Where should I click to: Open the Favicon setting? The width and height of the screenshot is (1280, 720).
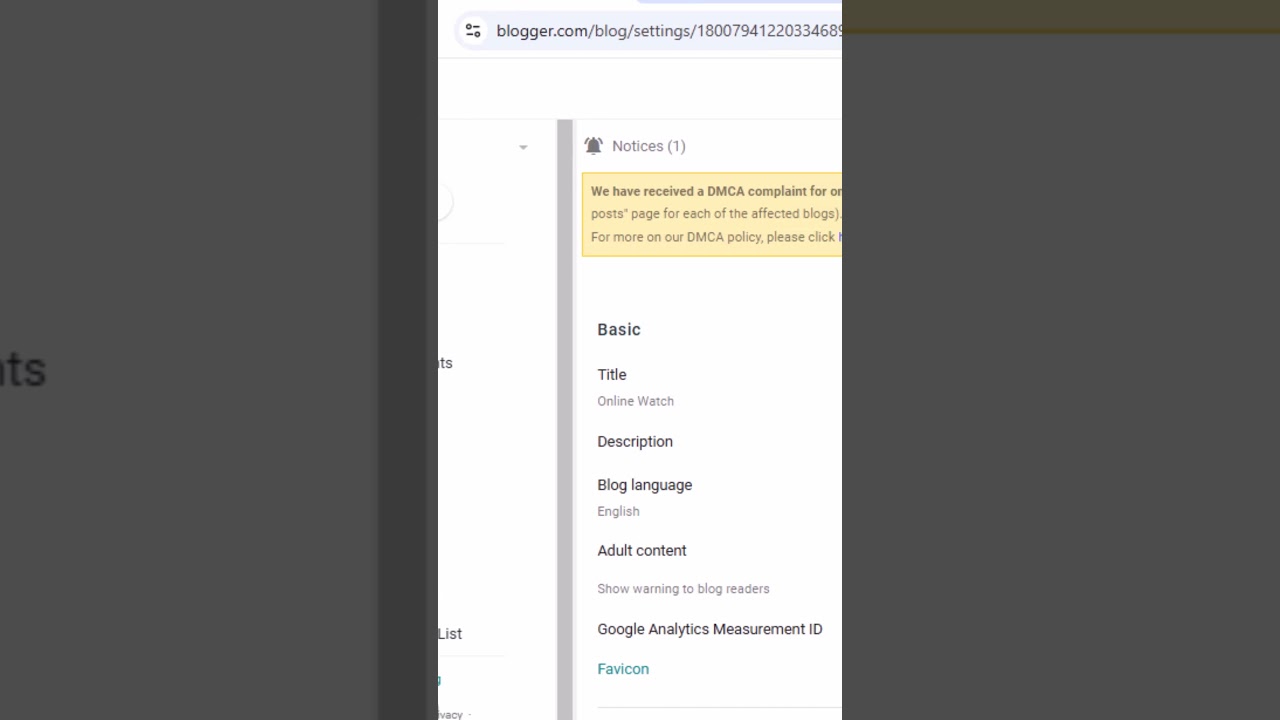(x=623, y=668)
